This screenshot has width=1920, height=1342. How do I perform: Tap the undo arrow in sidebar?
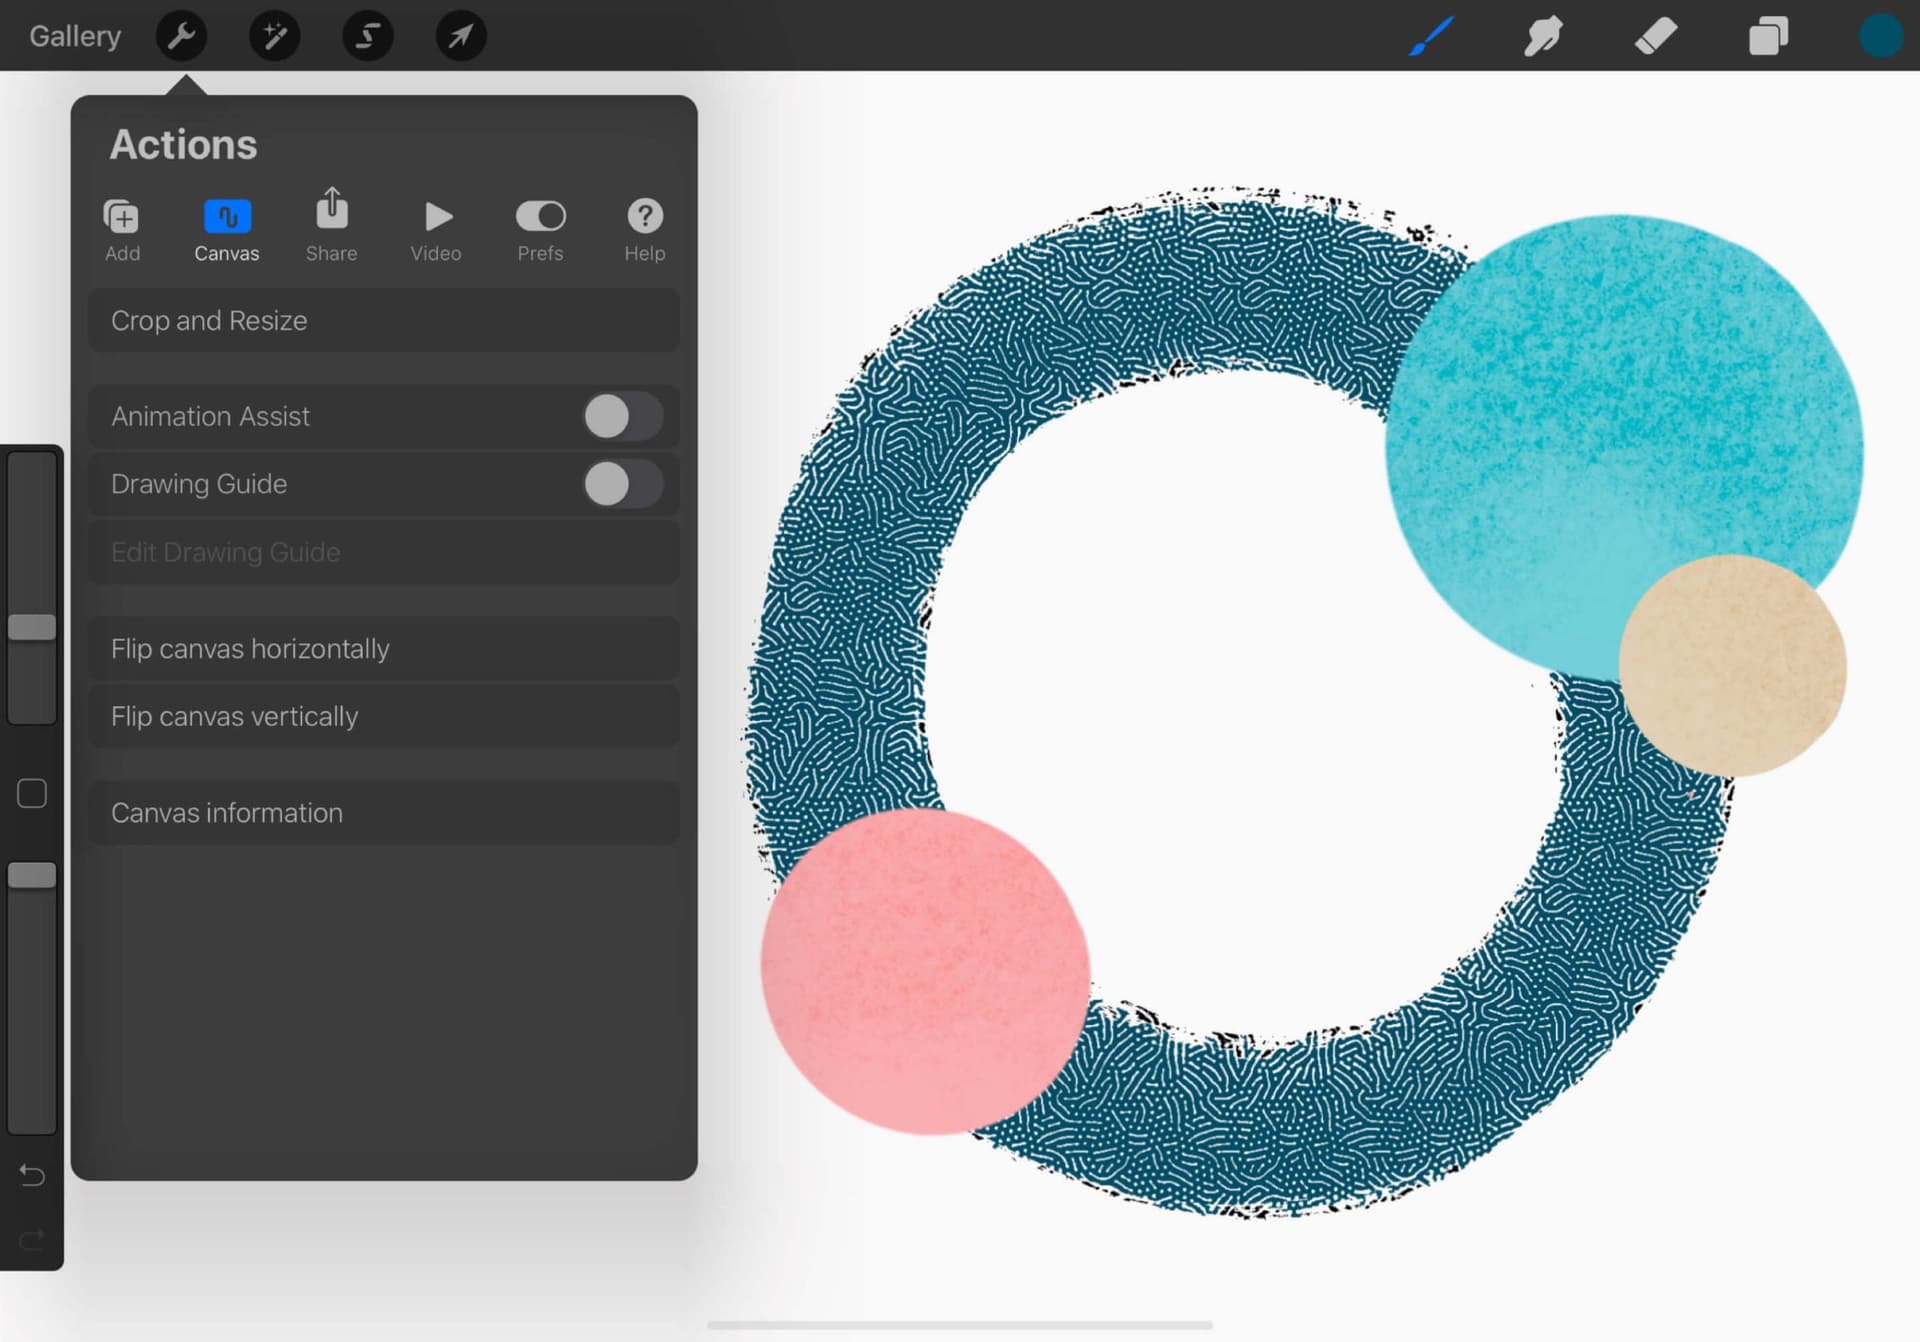pos(31,1175)
